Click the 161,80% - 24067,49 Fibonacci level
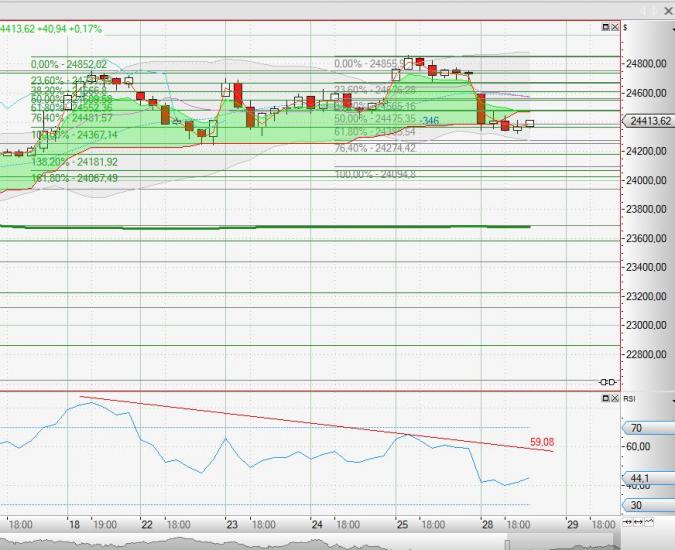Screen dimensions: 675x550 (x=75, y=177)
